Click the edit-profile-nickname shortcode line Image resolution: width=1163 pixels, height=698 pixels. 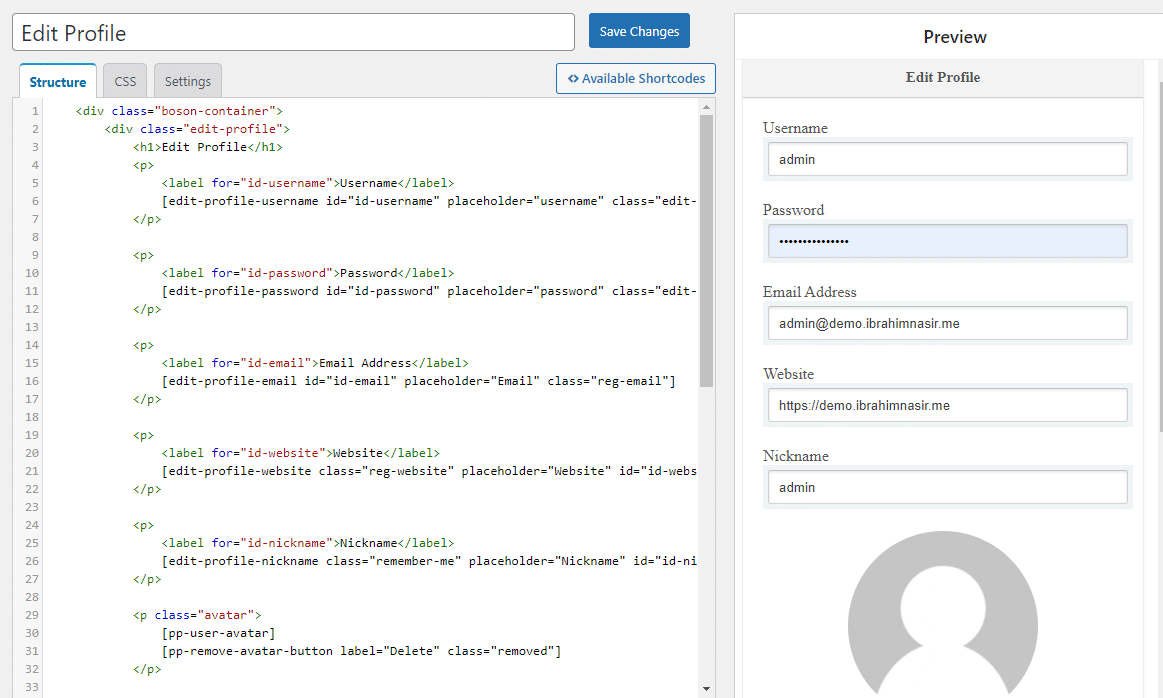[x=429, y=561]
